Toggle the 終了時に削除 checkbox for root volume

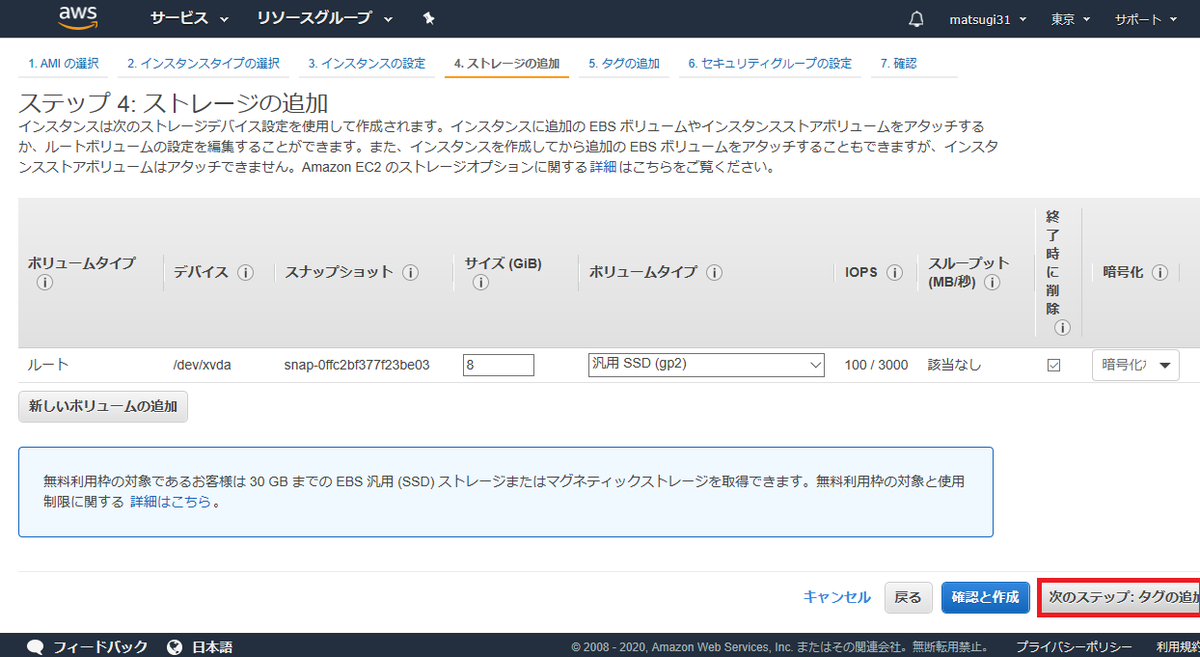[x=1053, y=365]
